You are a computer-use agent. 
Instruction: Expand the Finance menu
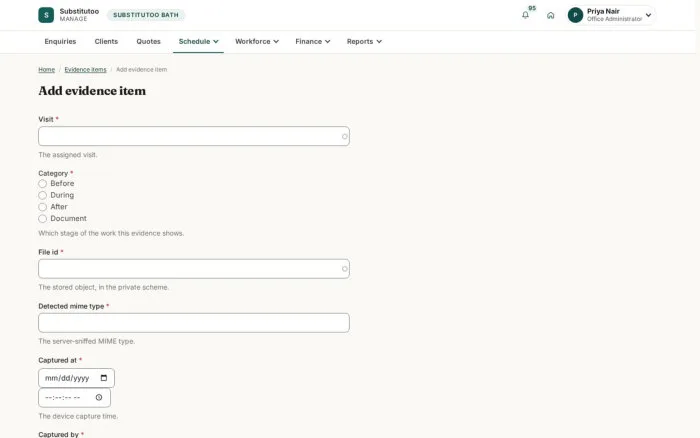tap(312, 41)
